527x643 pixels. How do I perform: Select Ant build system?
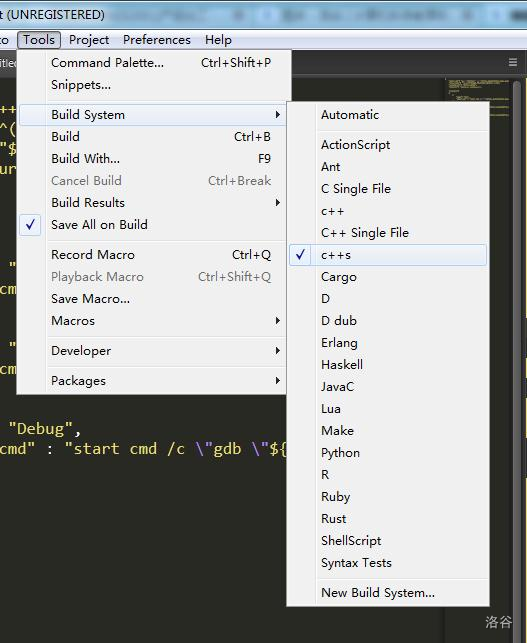(x=388, y=167)
